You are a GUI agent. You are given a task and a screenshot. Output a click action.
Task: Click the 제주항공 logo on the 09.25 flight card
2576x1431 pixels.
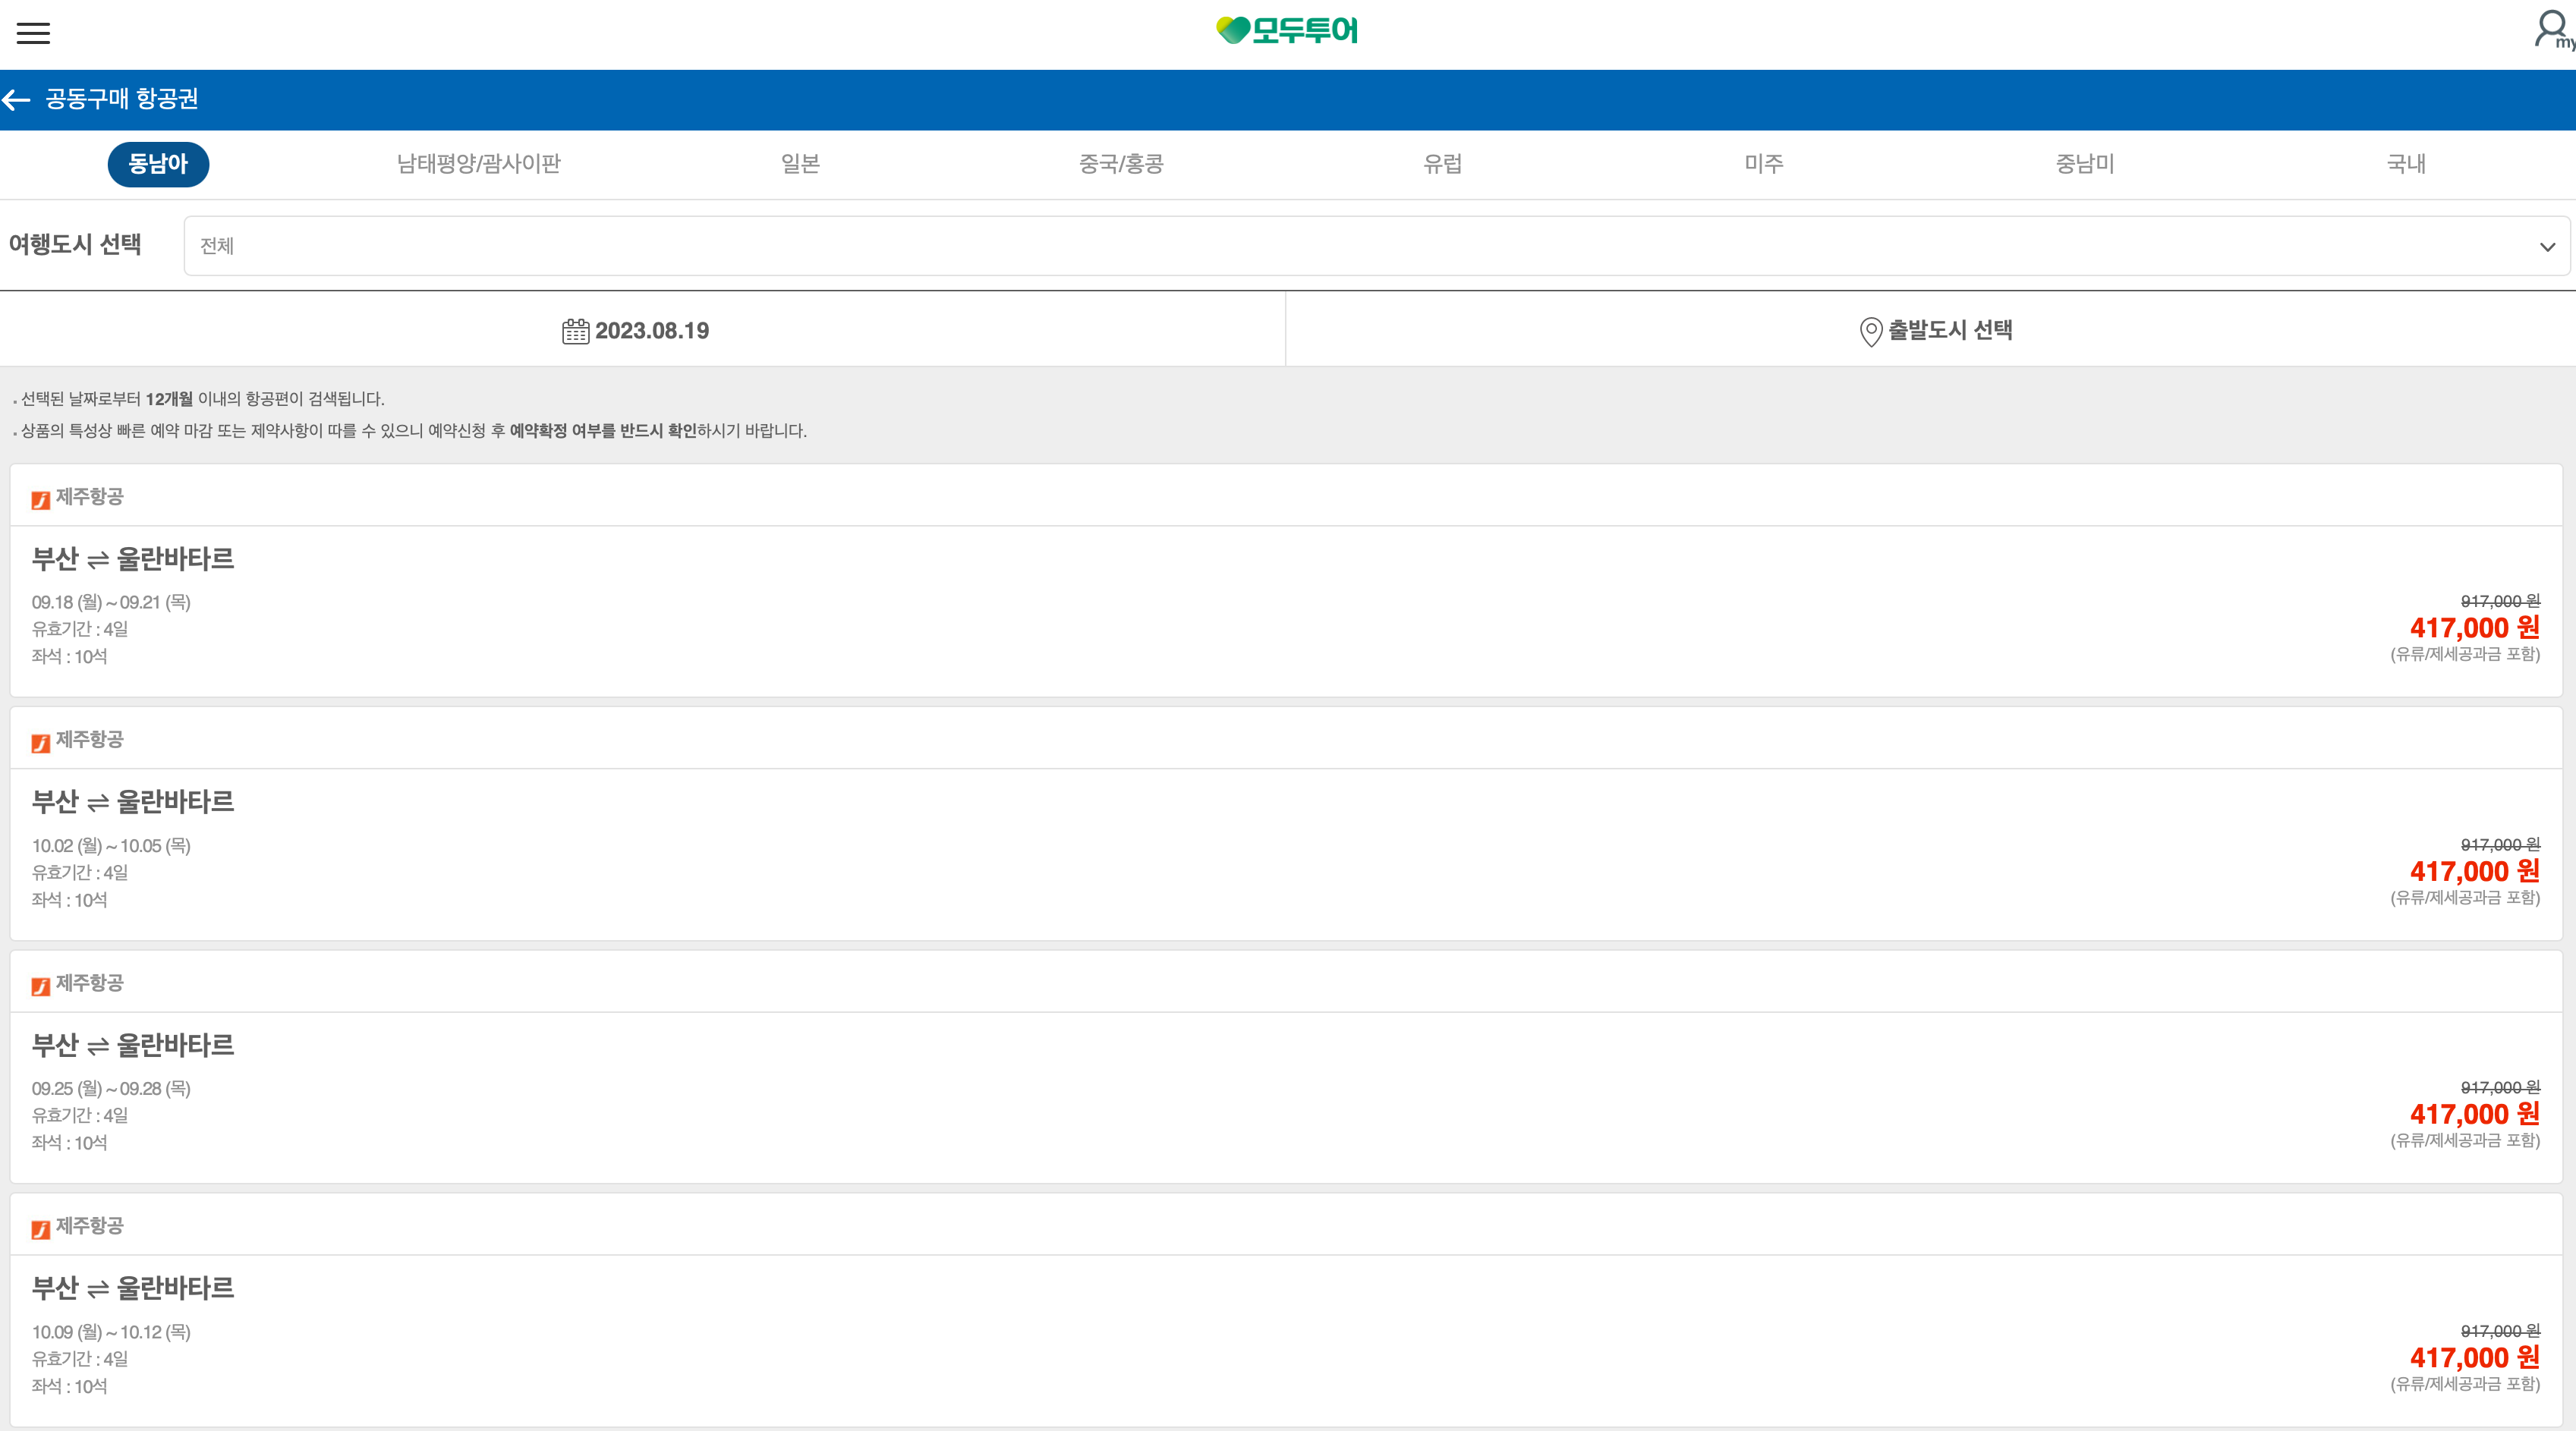41,986
